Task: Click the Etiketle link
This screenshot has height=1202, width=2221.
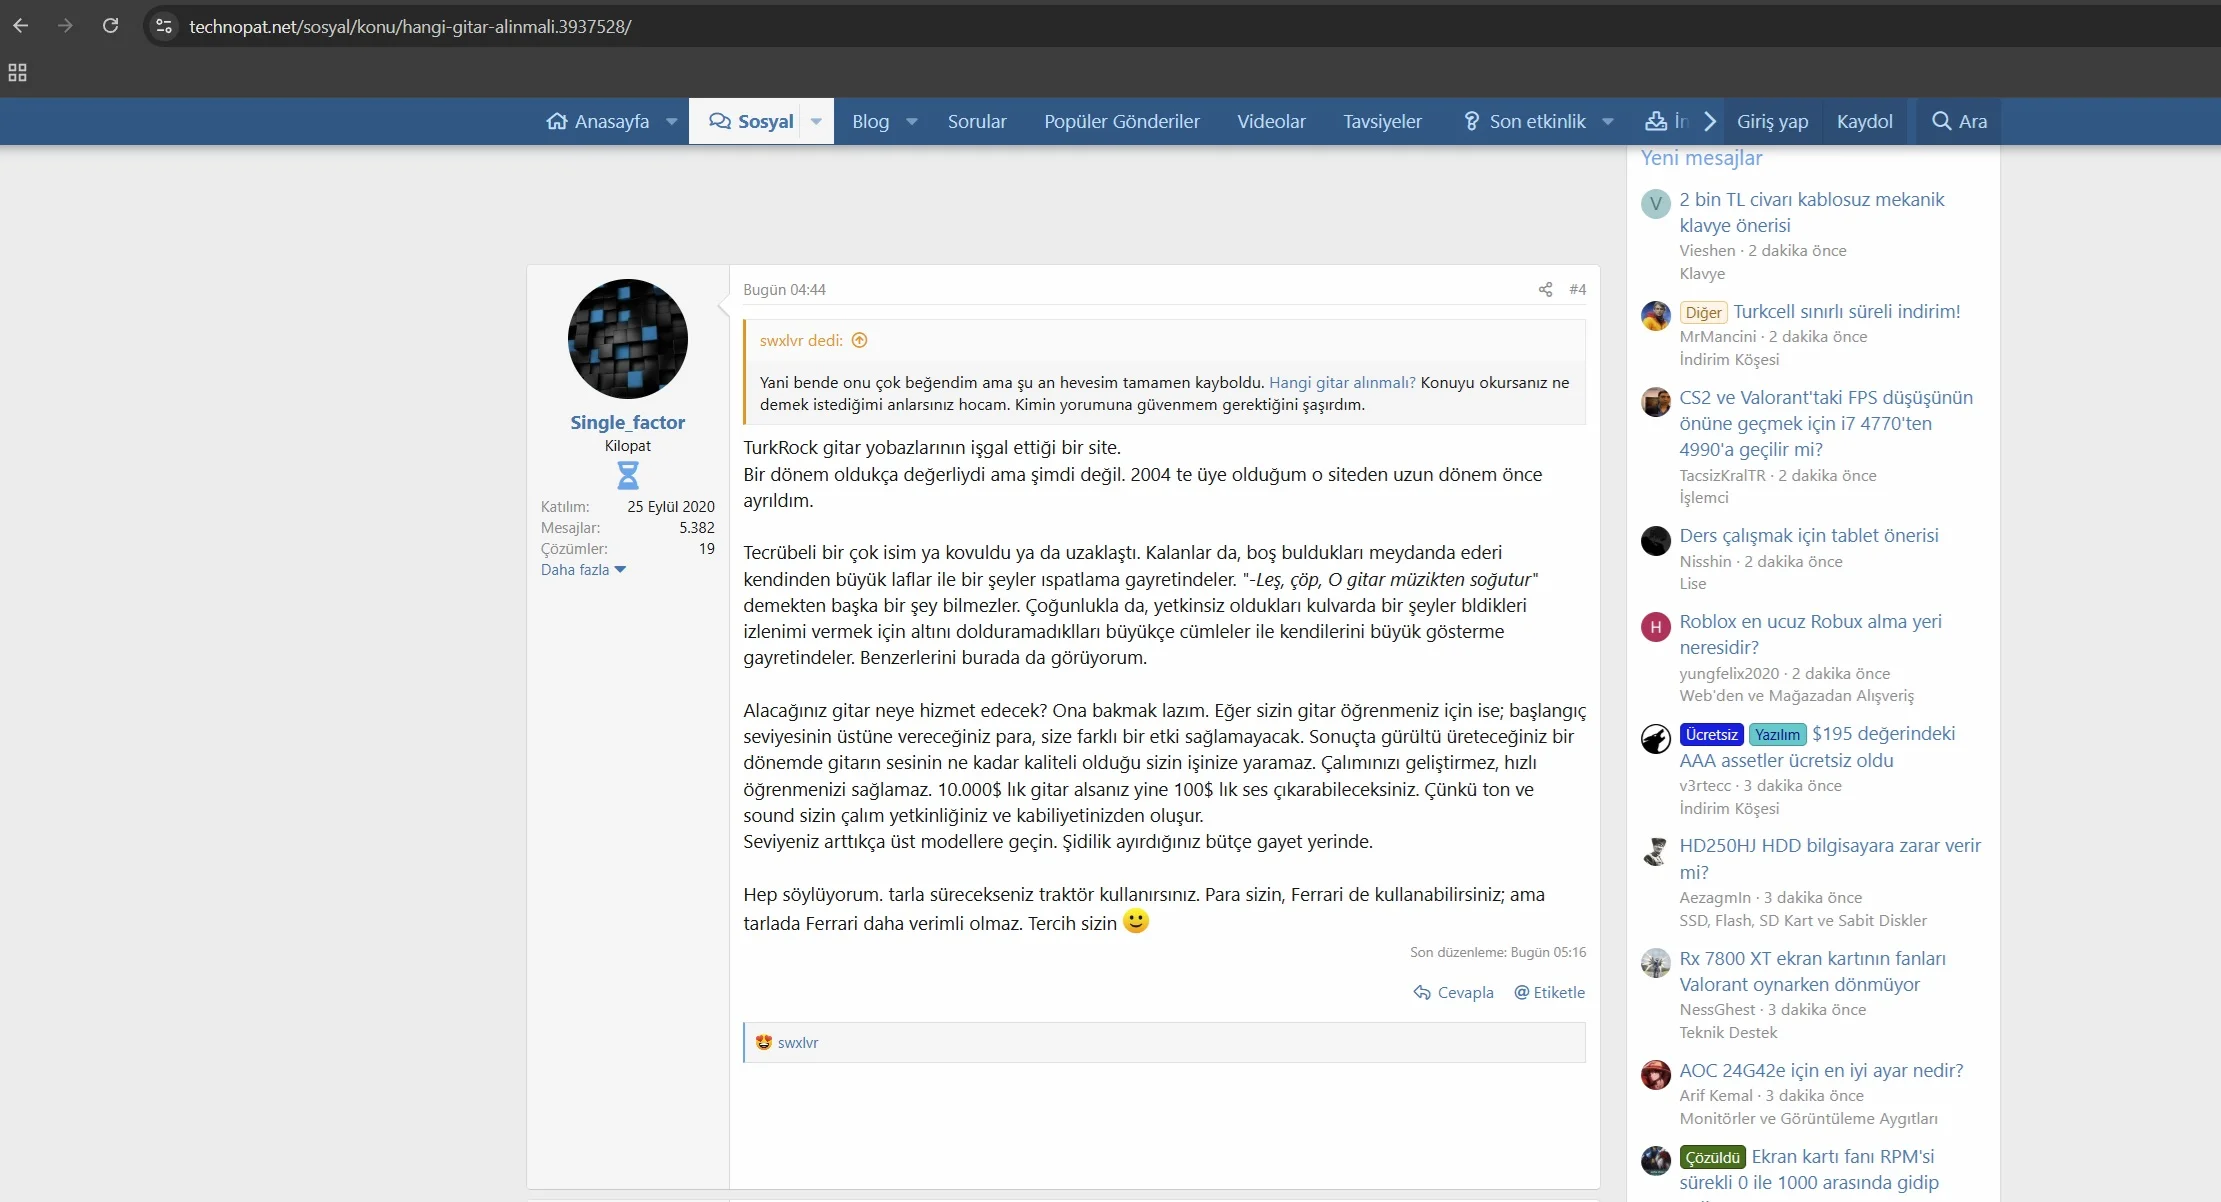Action: coord(1549,992)
